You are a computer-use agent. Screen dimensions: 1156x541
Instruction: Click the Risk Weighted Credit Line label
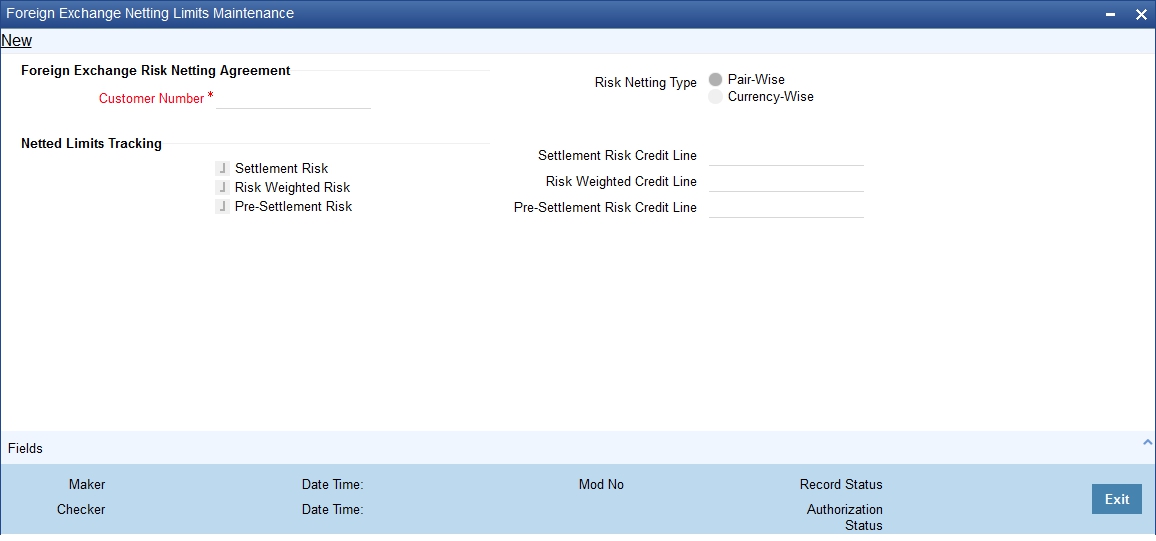(x=621, y=181)
